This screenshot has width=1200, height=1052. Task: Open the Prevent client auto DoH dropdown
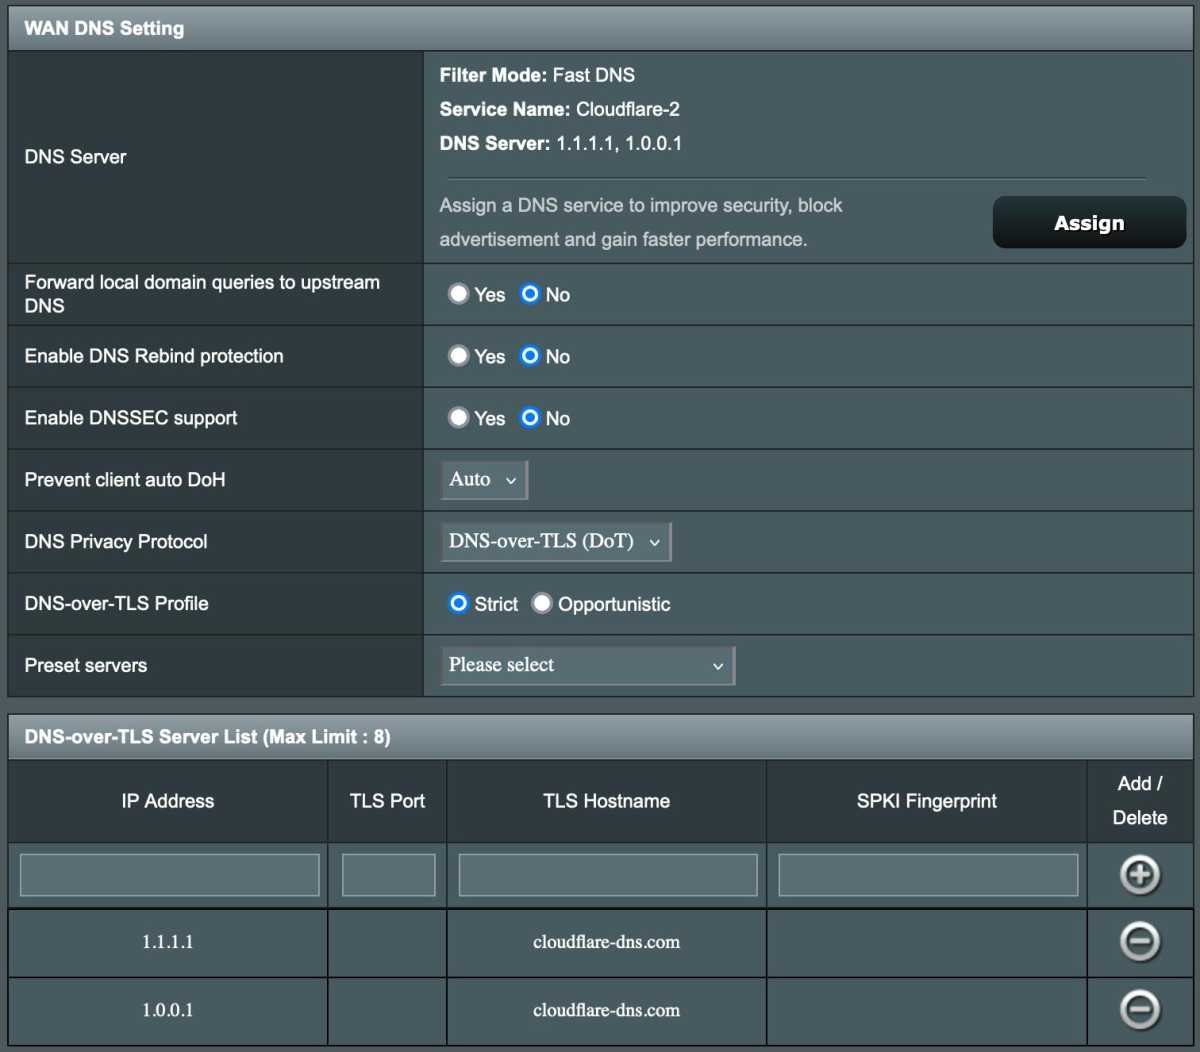484,480
